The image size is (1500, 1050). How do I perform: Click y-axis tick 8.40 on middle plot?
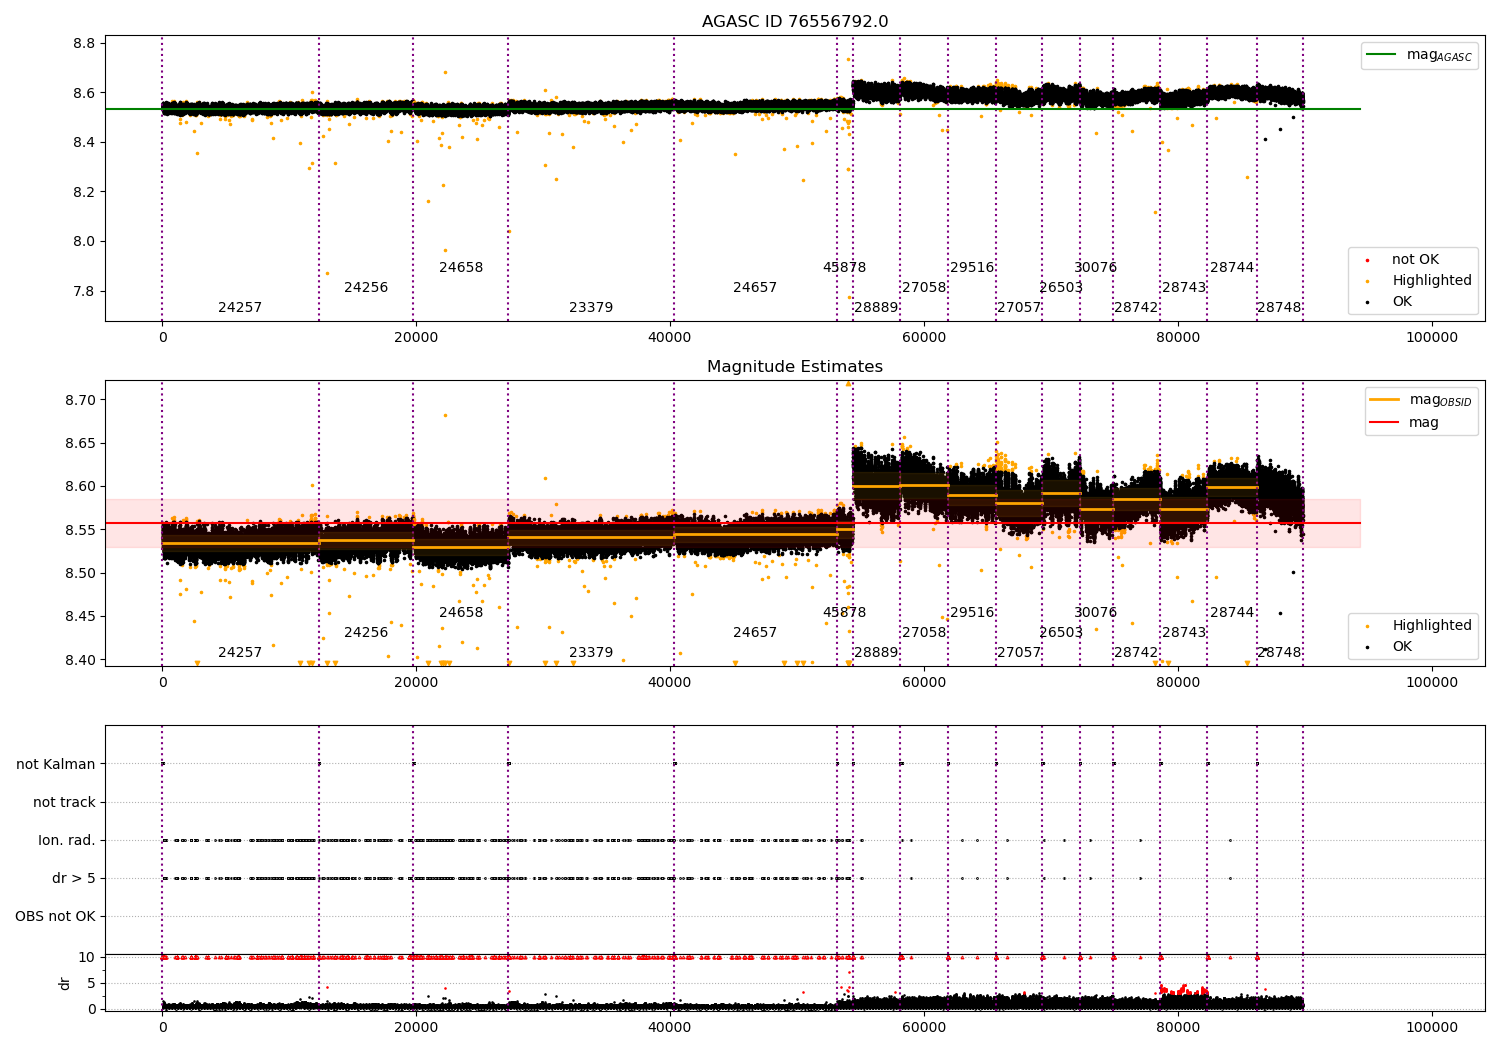pos(81,660)
